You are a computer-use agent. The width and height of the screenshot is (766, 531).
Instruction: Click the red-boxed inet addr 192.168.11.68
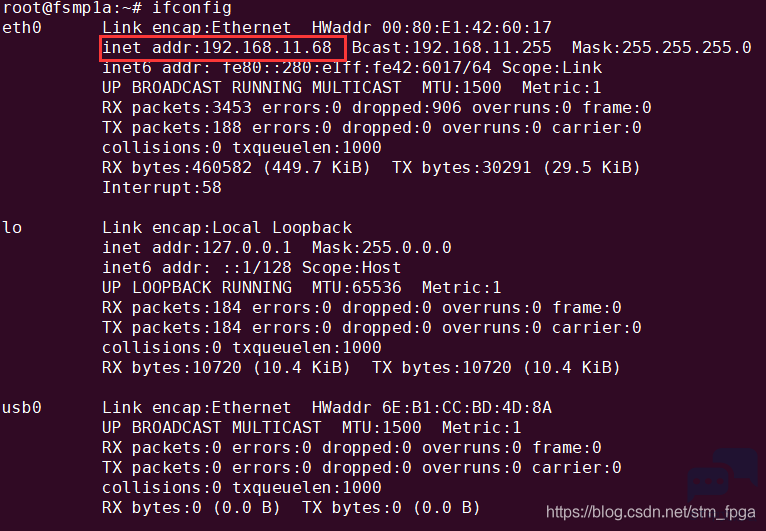click(222, 48)
